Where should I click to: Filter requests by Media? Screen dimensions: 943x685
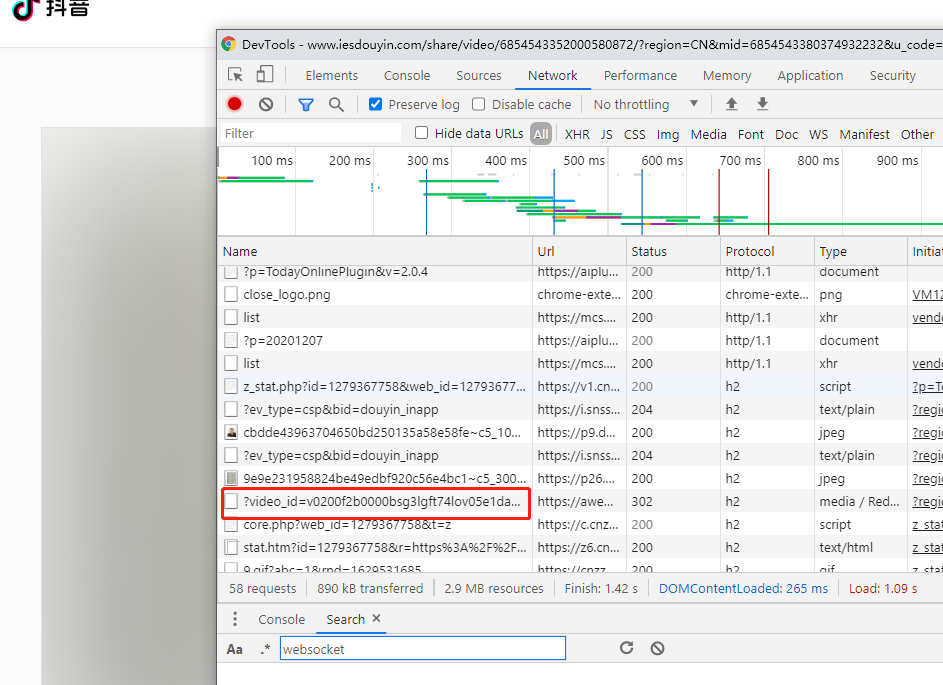[x=708, y=134]
